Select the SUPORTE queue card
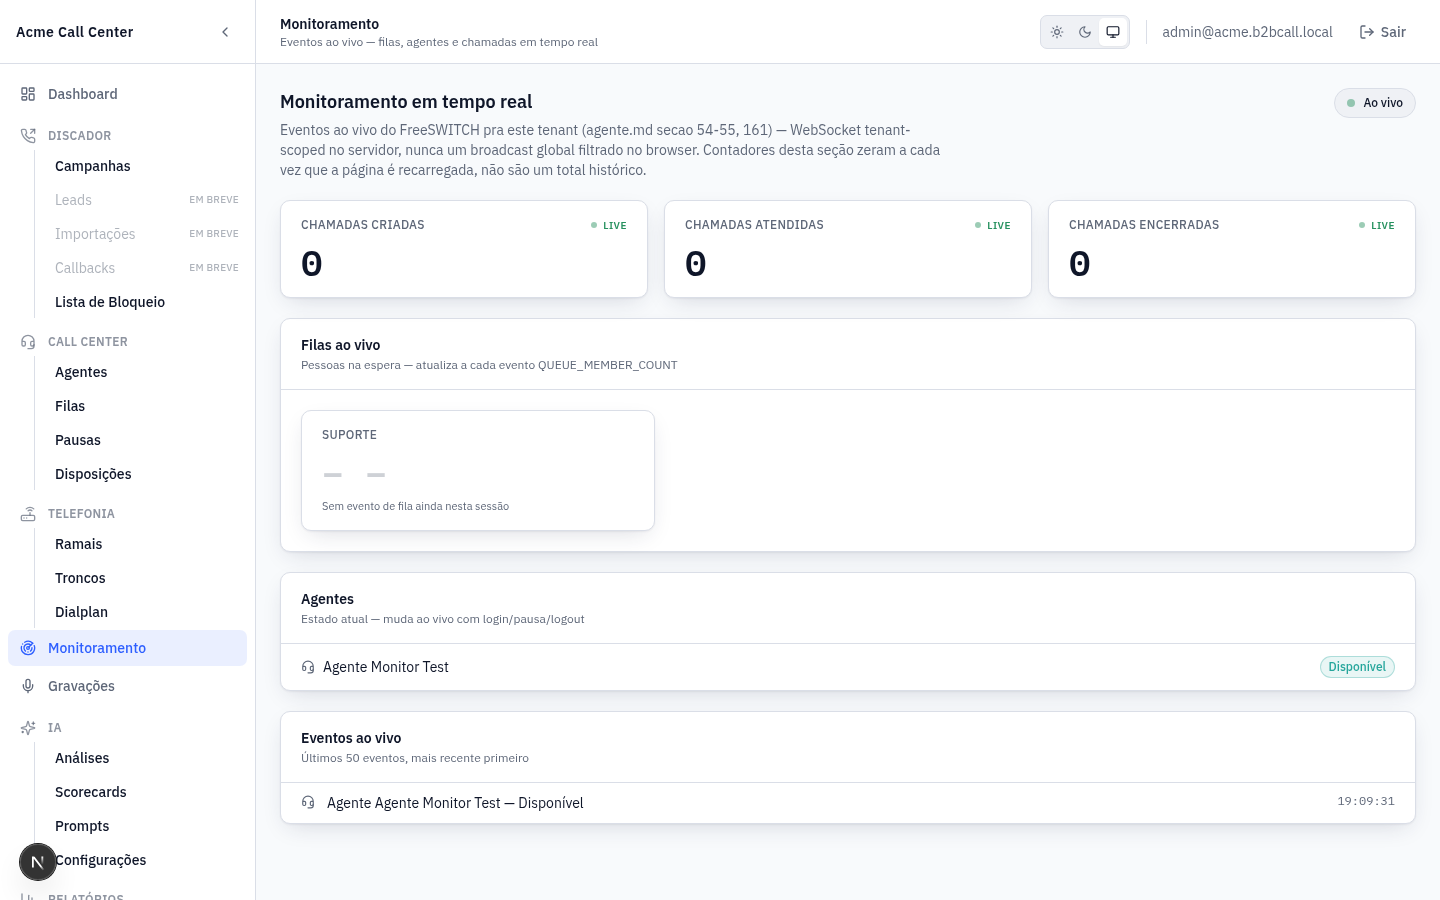The image size is (1440, 900). click(x=478, y=470)
